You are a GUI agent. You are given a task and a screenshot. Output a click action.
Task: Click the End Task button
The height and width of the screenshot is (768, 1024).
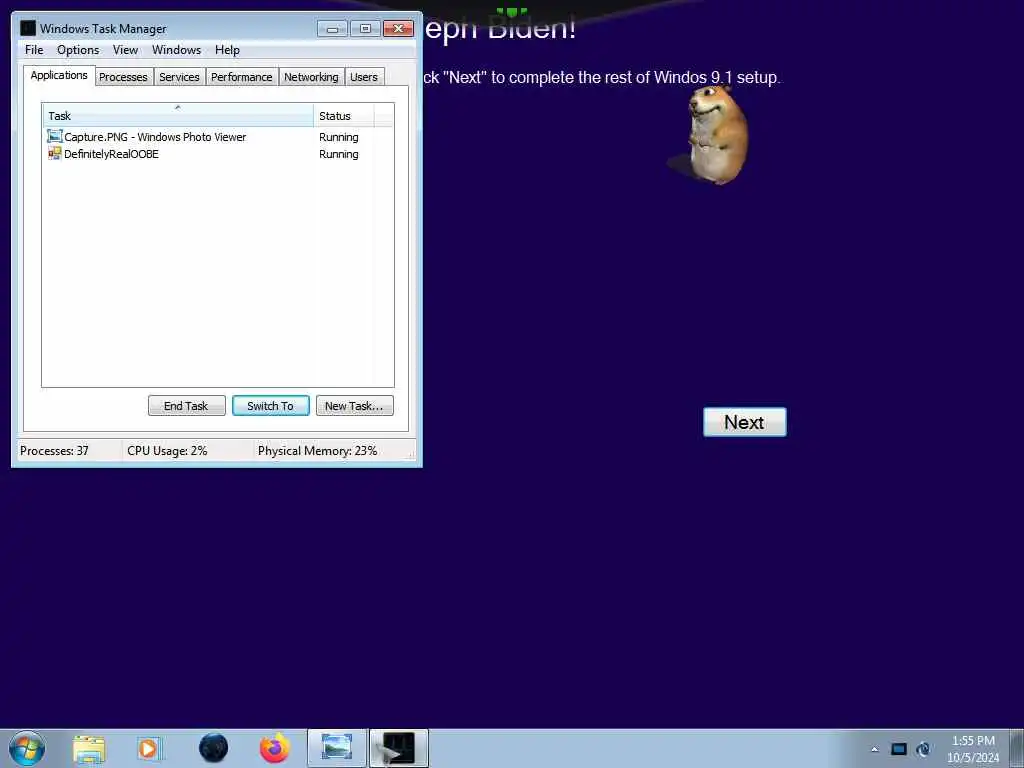(186, 406)
